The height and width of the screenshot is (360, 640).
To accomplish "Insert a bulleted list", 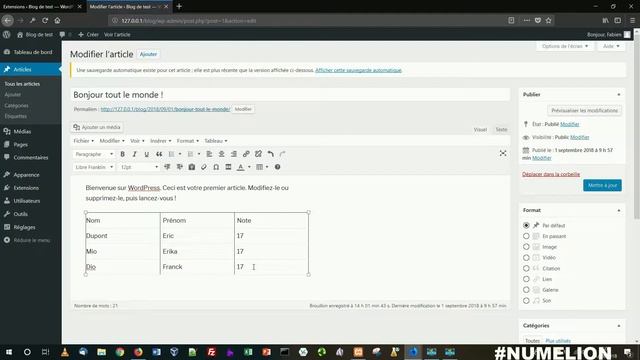I will click(171, 154).
